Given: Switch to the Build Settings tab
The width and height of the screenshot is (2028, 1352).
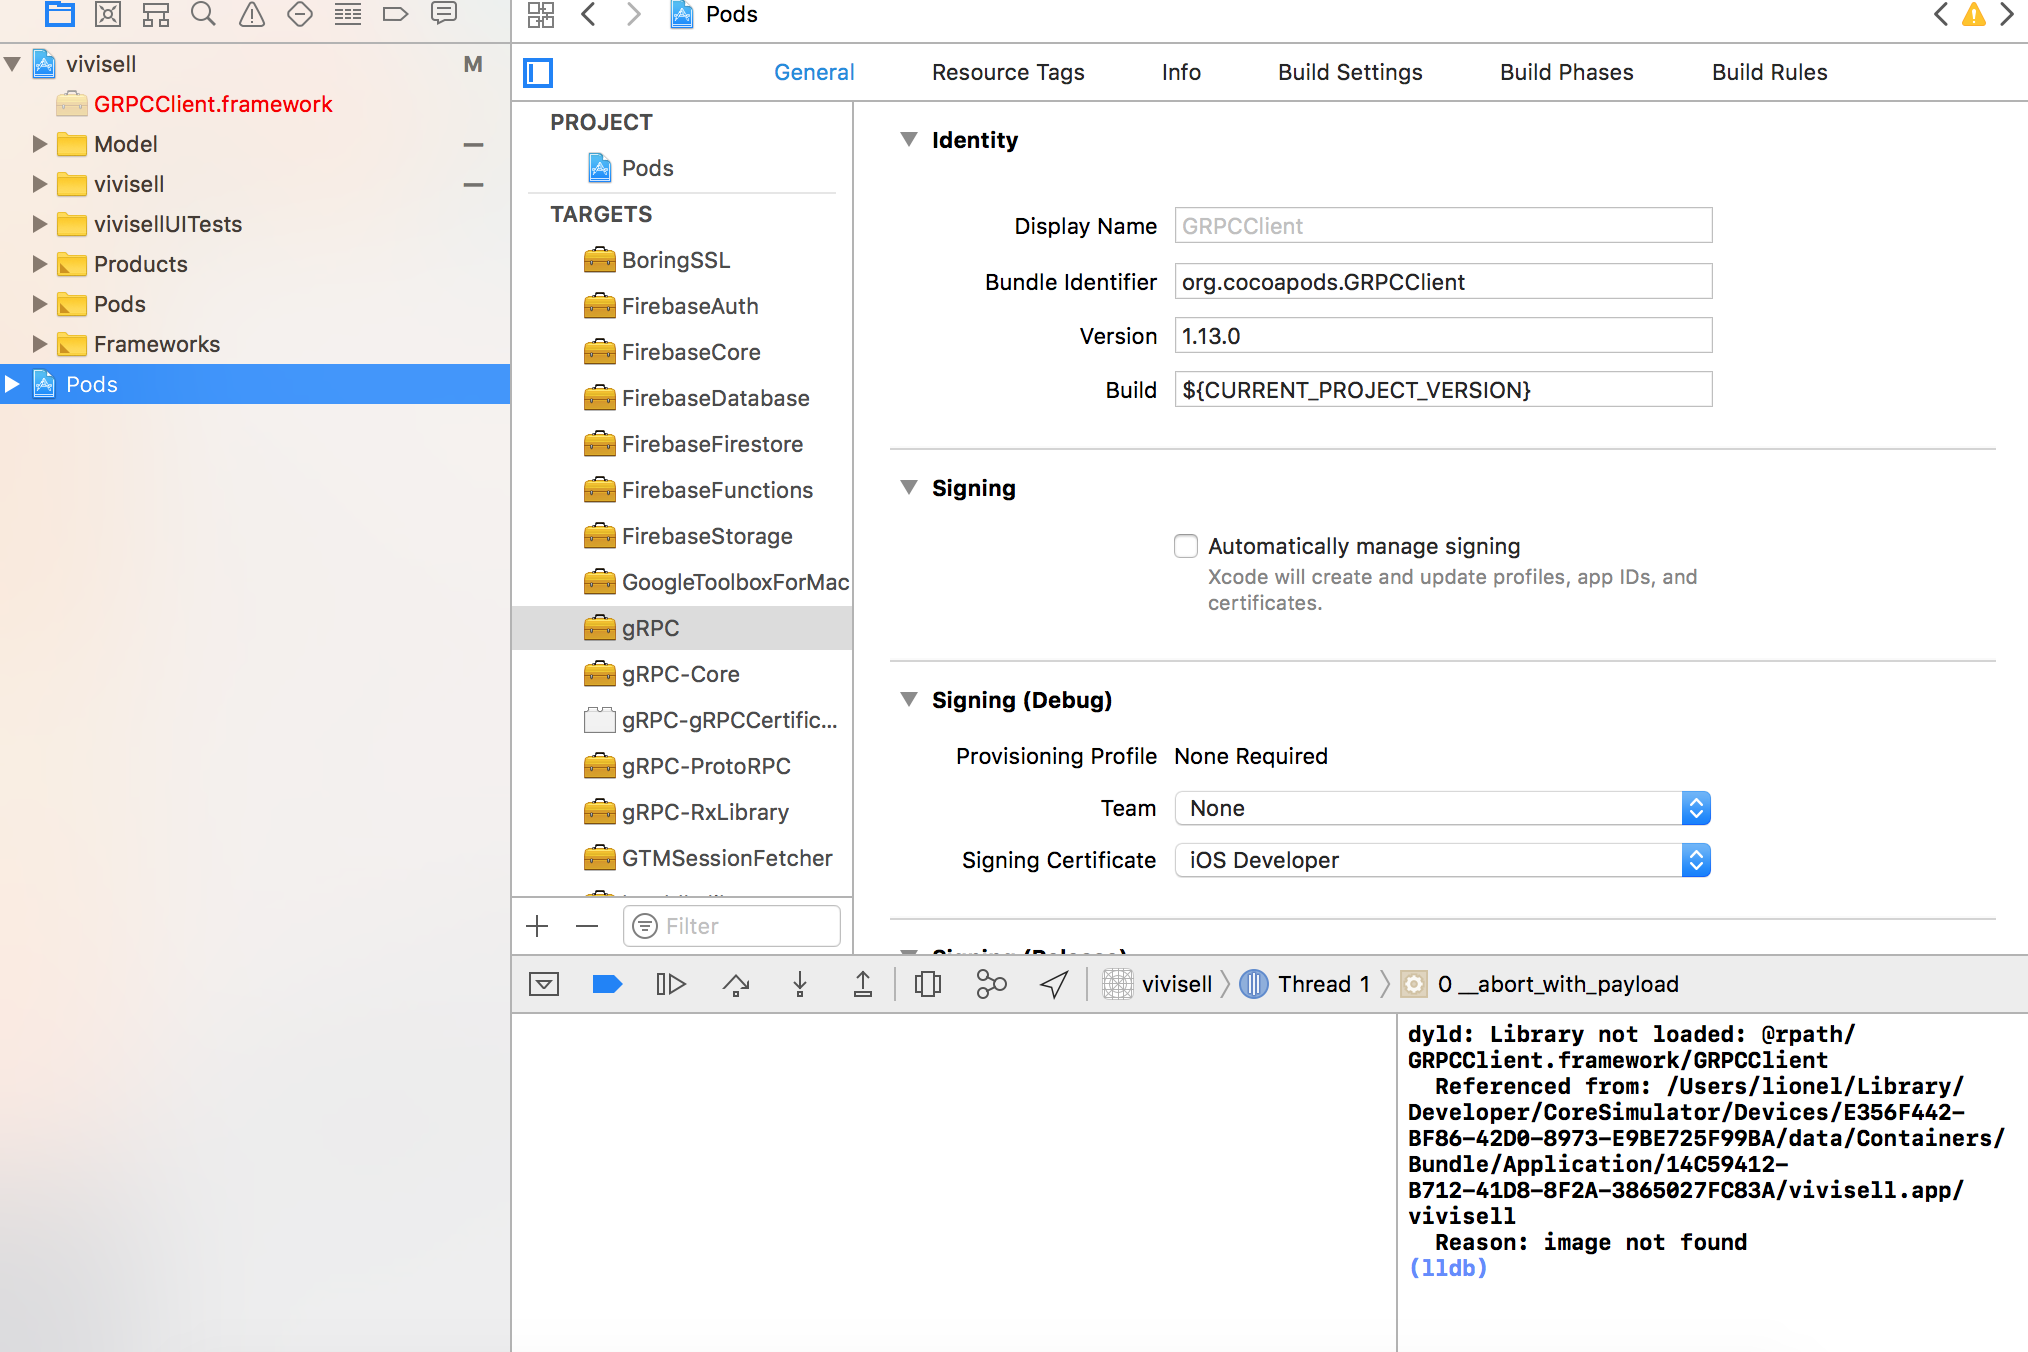Looking at the screenshot, I should 1349,72.
